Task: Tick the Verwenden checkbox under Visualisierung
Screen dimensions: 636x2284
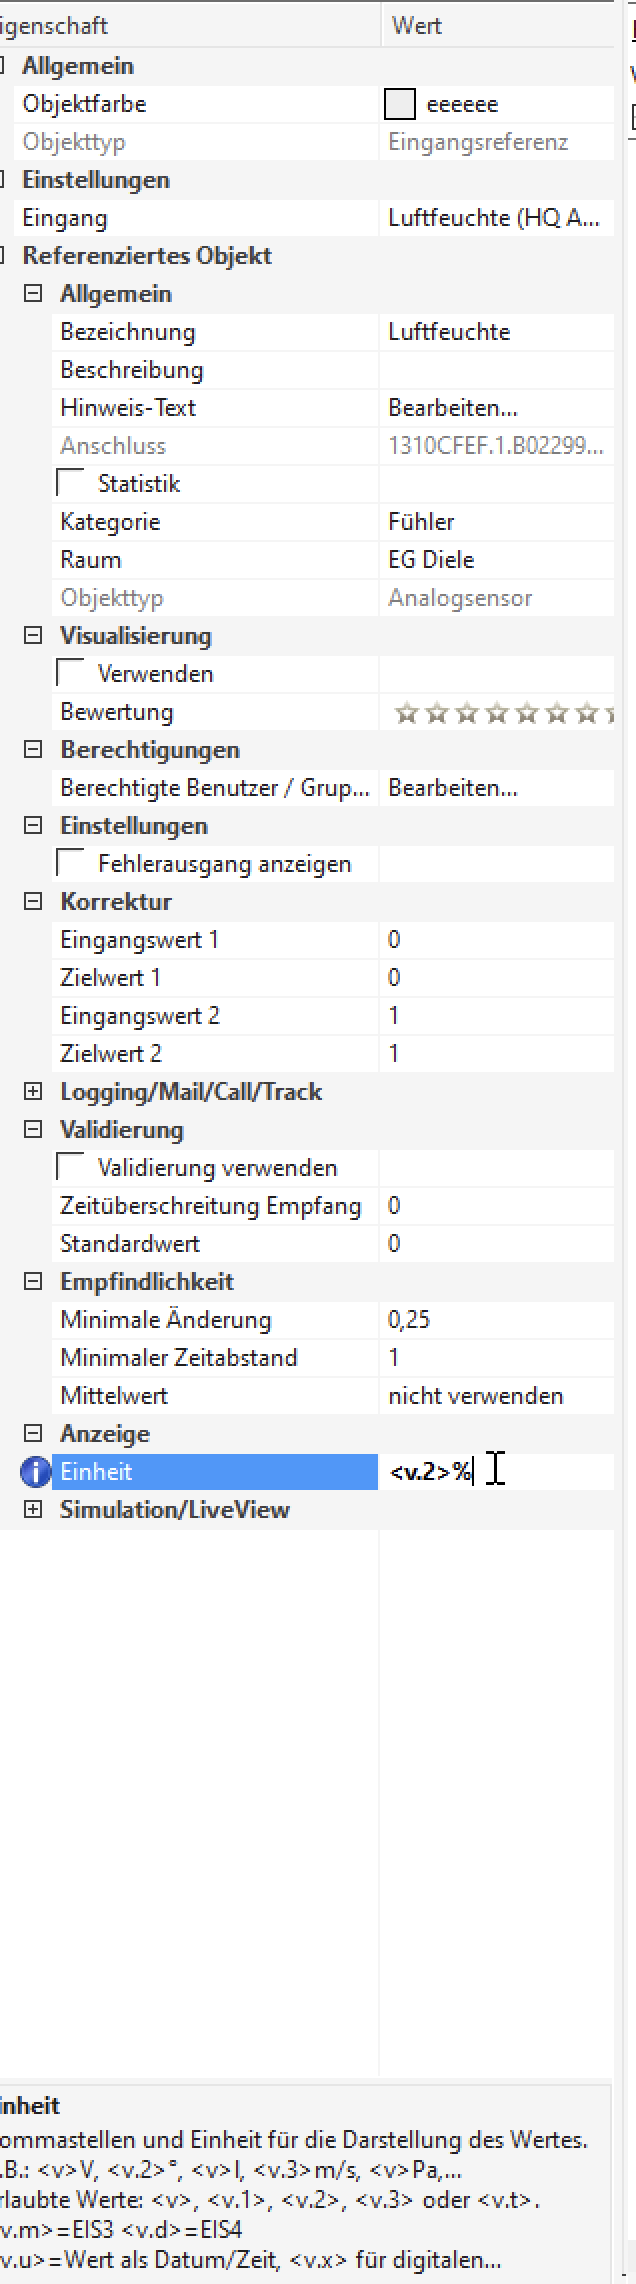Action: point(71,674)
